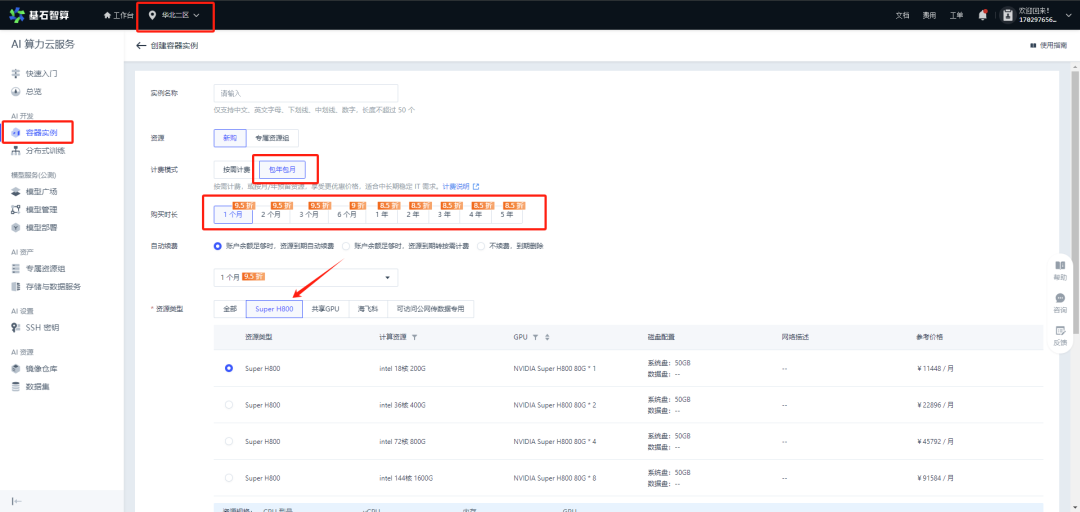
Task: Select the Super H800 80G * 2 row radio
Action: 229,405
